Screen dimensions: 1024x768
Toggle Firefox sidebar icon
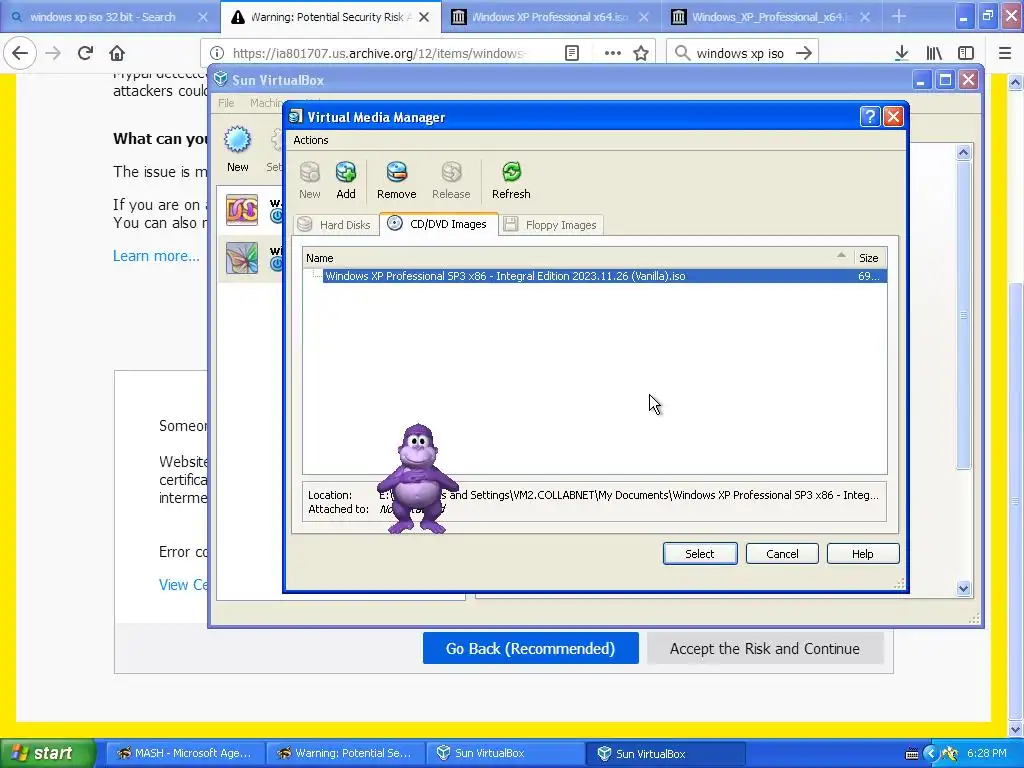[x=966, y=53]
